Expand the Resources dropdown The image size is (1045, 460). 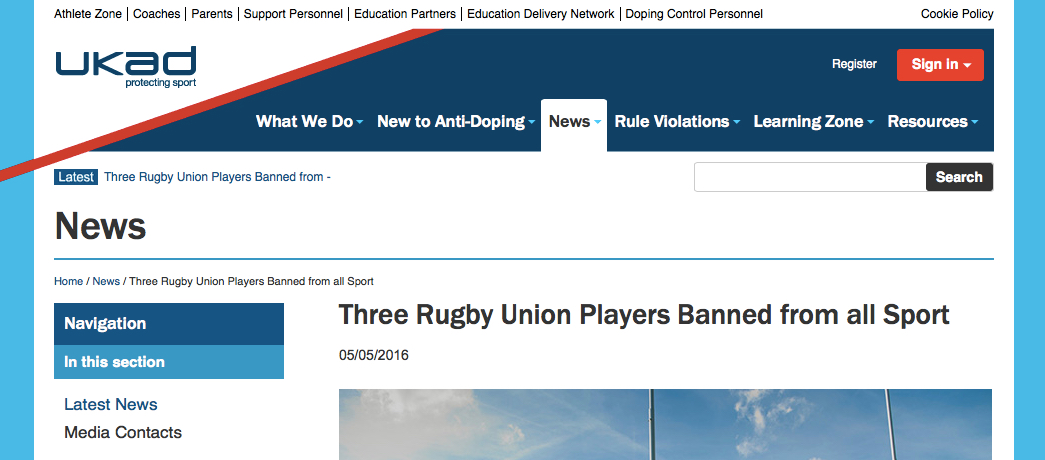pyautogui.click(x=932, y=122)
